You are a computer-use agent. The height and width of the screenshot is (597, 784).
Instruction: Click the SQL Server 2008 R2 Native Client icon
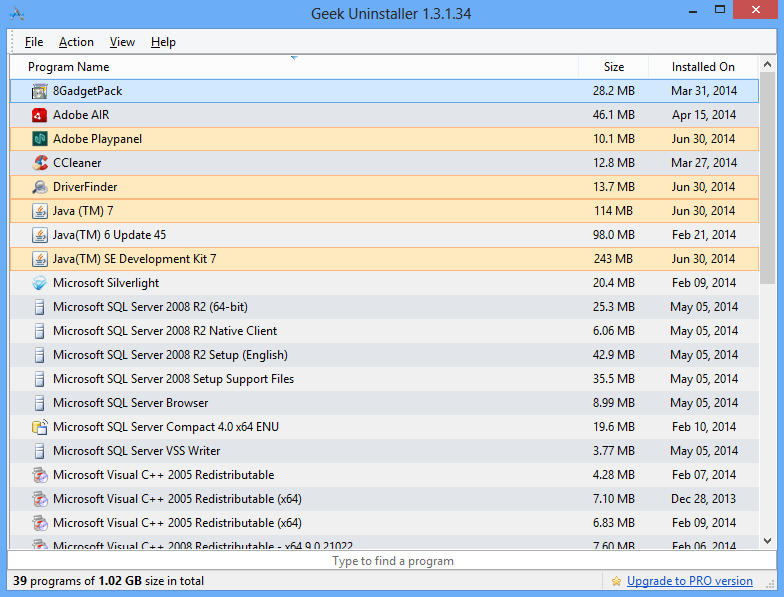pyautogui.click(x=40, y=331)
